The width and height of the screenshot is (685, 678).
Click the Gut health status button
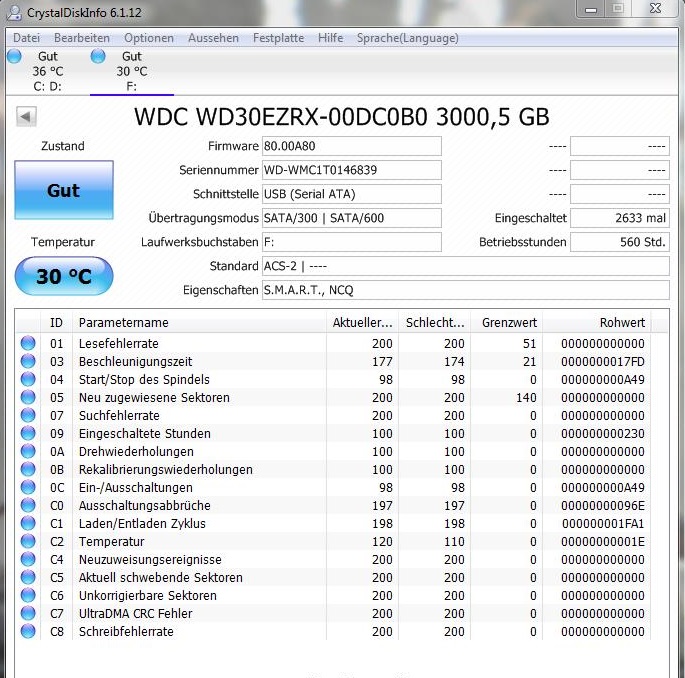click(64, 190)
